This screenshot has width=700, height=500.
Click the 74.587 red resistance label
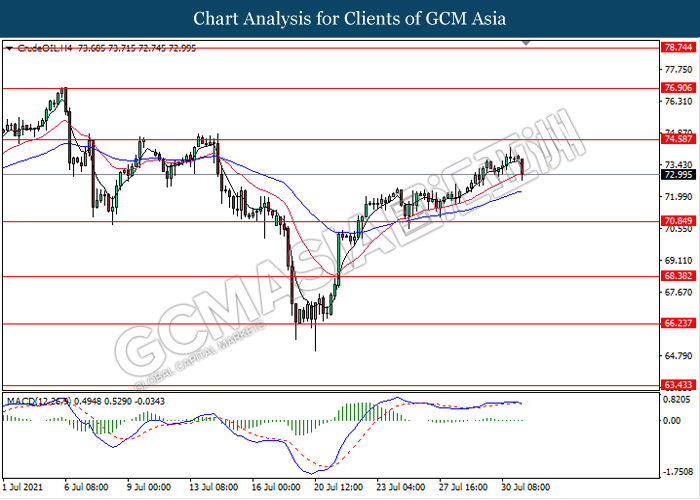679,140
